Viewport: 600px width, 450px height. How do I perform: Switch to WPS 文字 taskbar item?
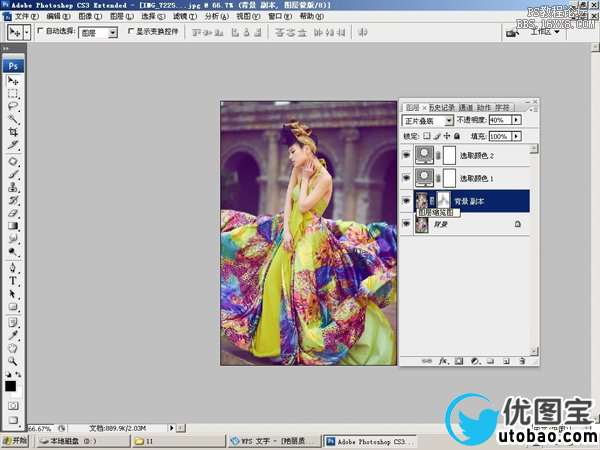point(273,441)
